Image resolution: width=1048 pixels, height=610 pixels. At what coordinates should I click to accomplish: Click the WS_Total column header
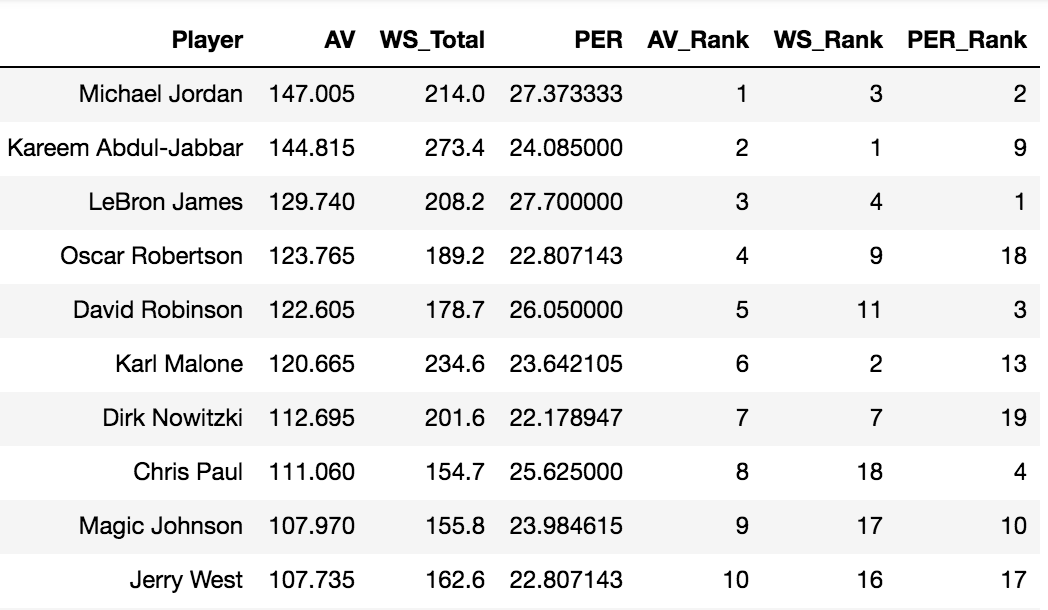coord(432,40)
